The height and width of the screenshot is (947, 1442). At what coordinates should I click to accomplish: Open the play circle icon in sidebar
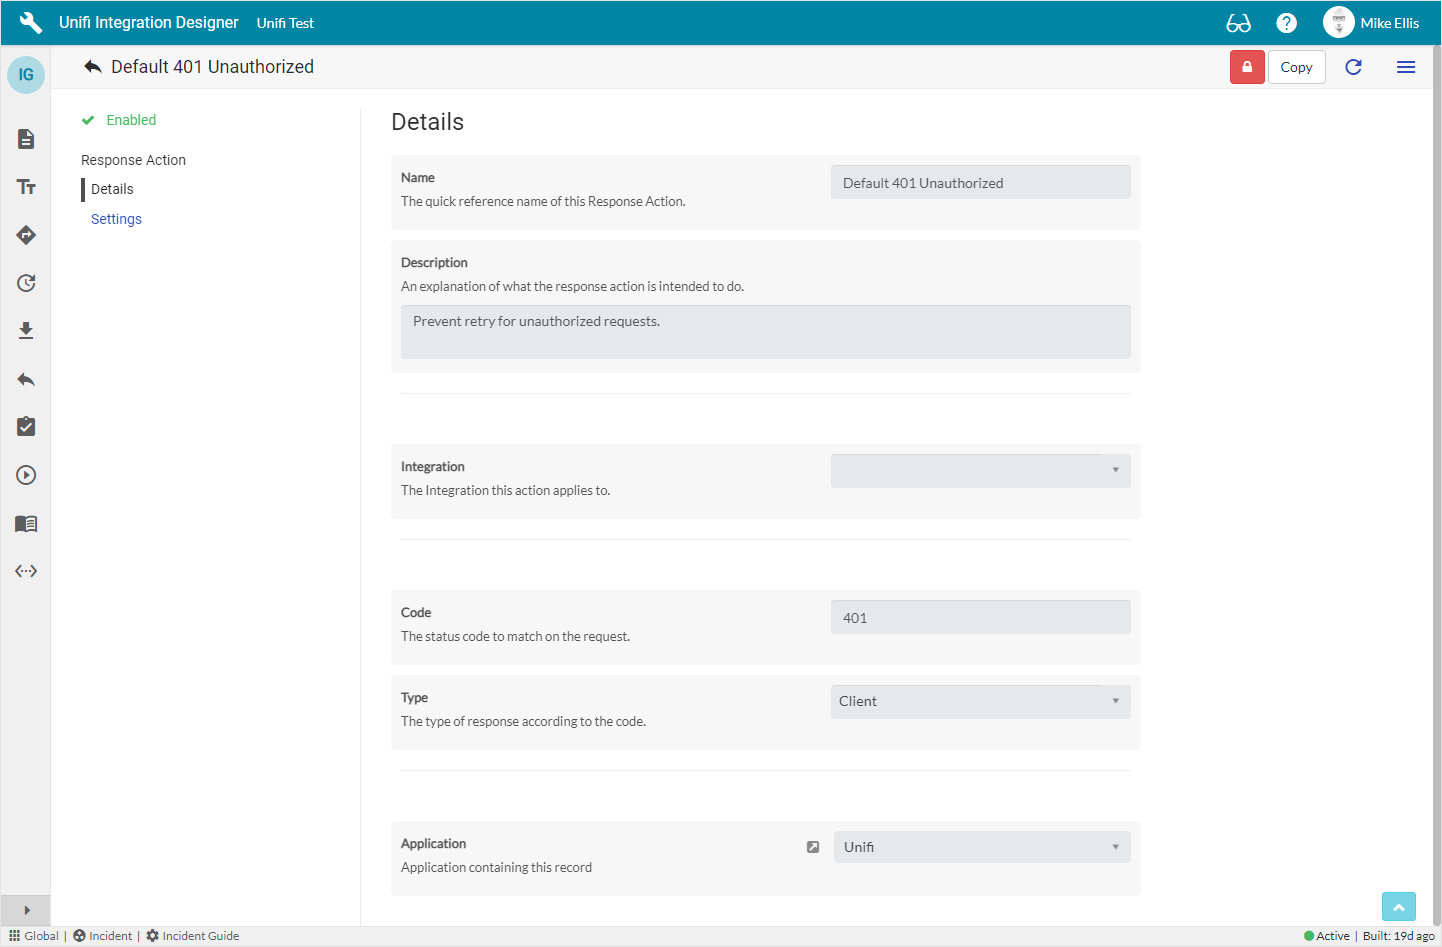tap(26, 475)
